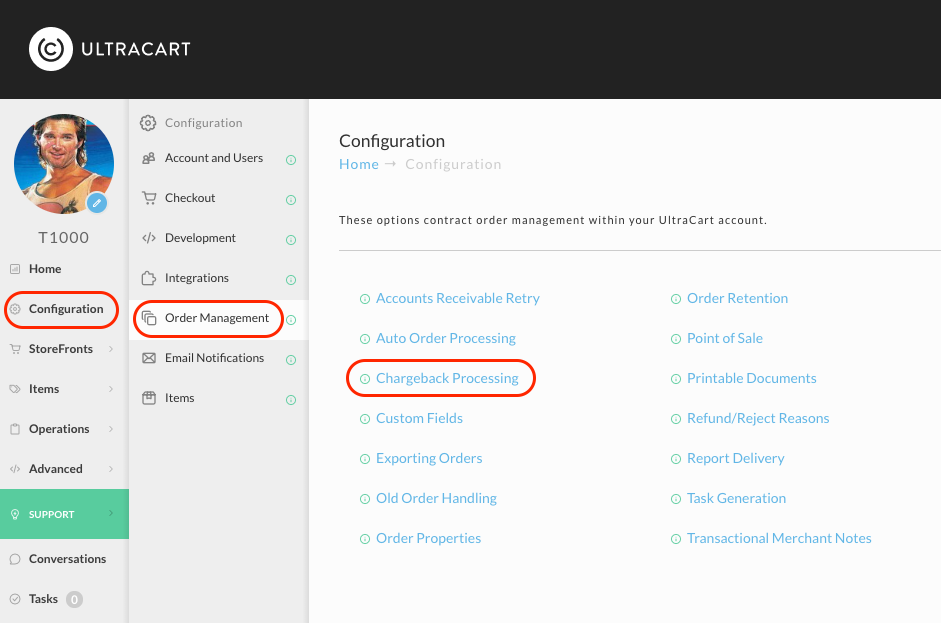Viewport: 941px width, 623px height.
Task: Open Chargeback Processing link
Action: pyautogui.click(x=447, y=378)
